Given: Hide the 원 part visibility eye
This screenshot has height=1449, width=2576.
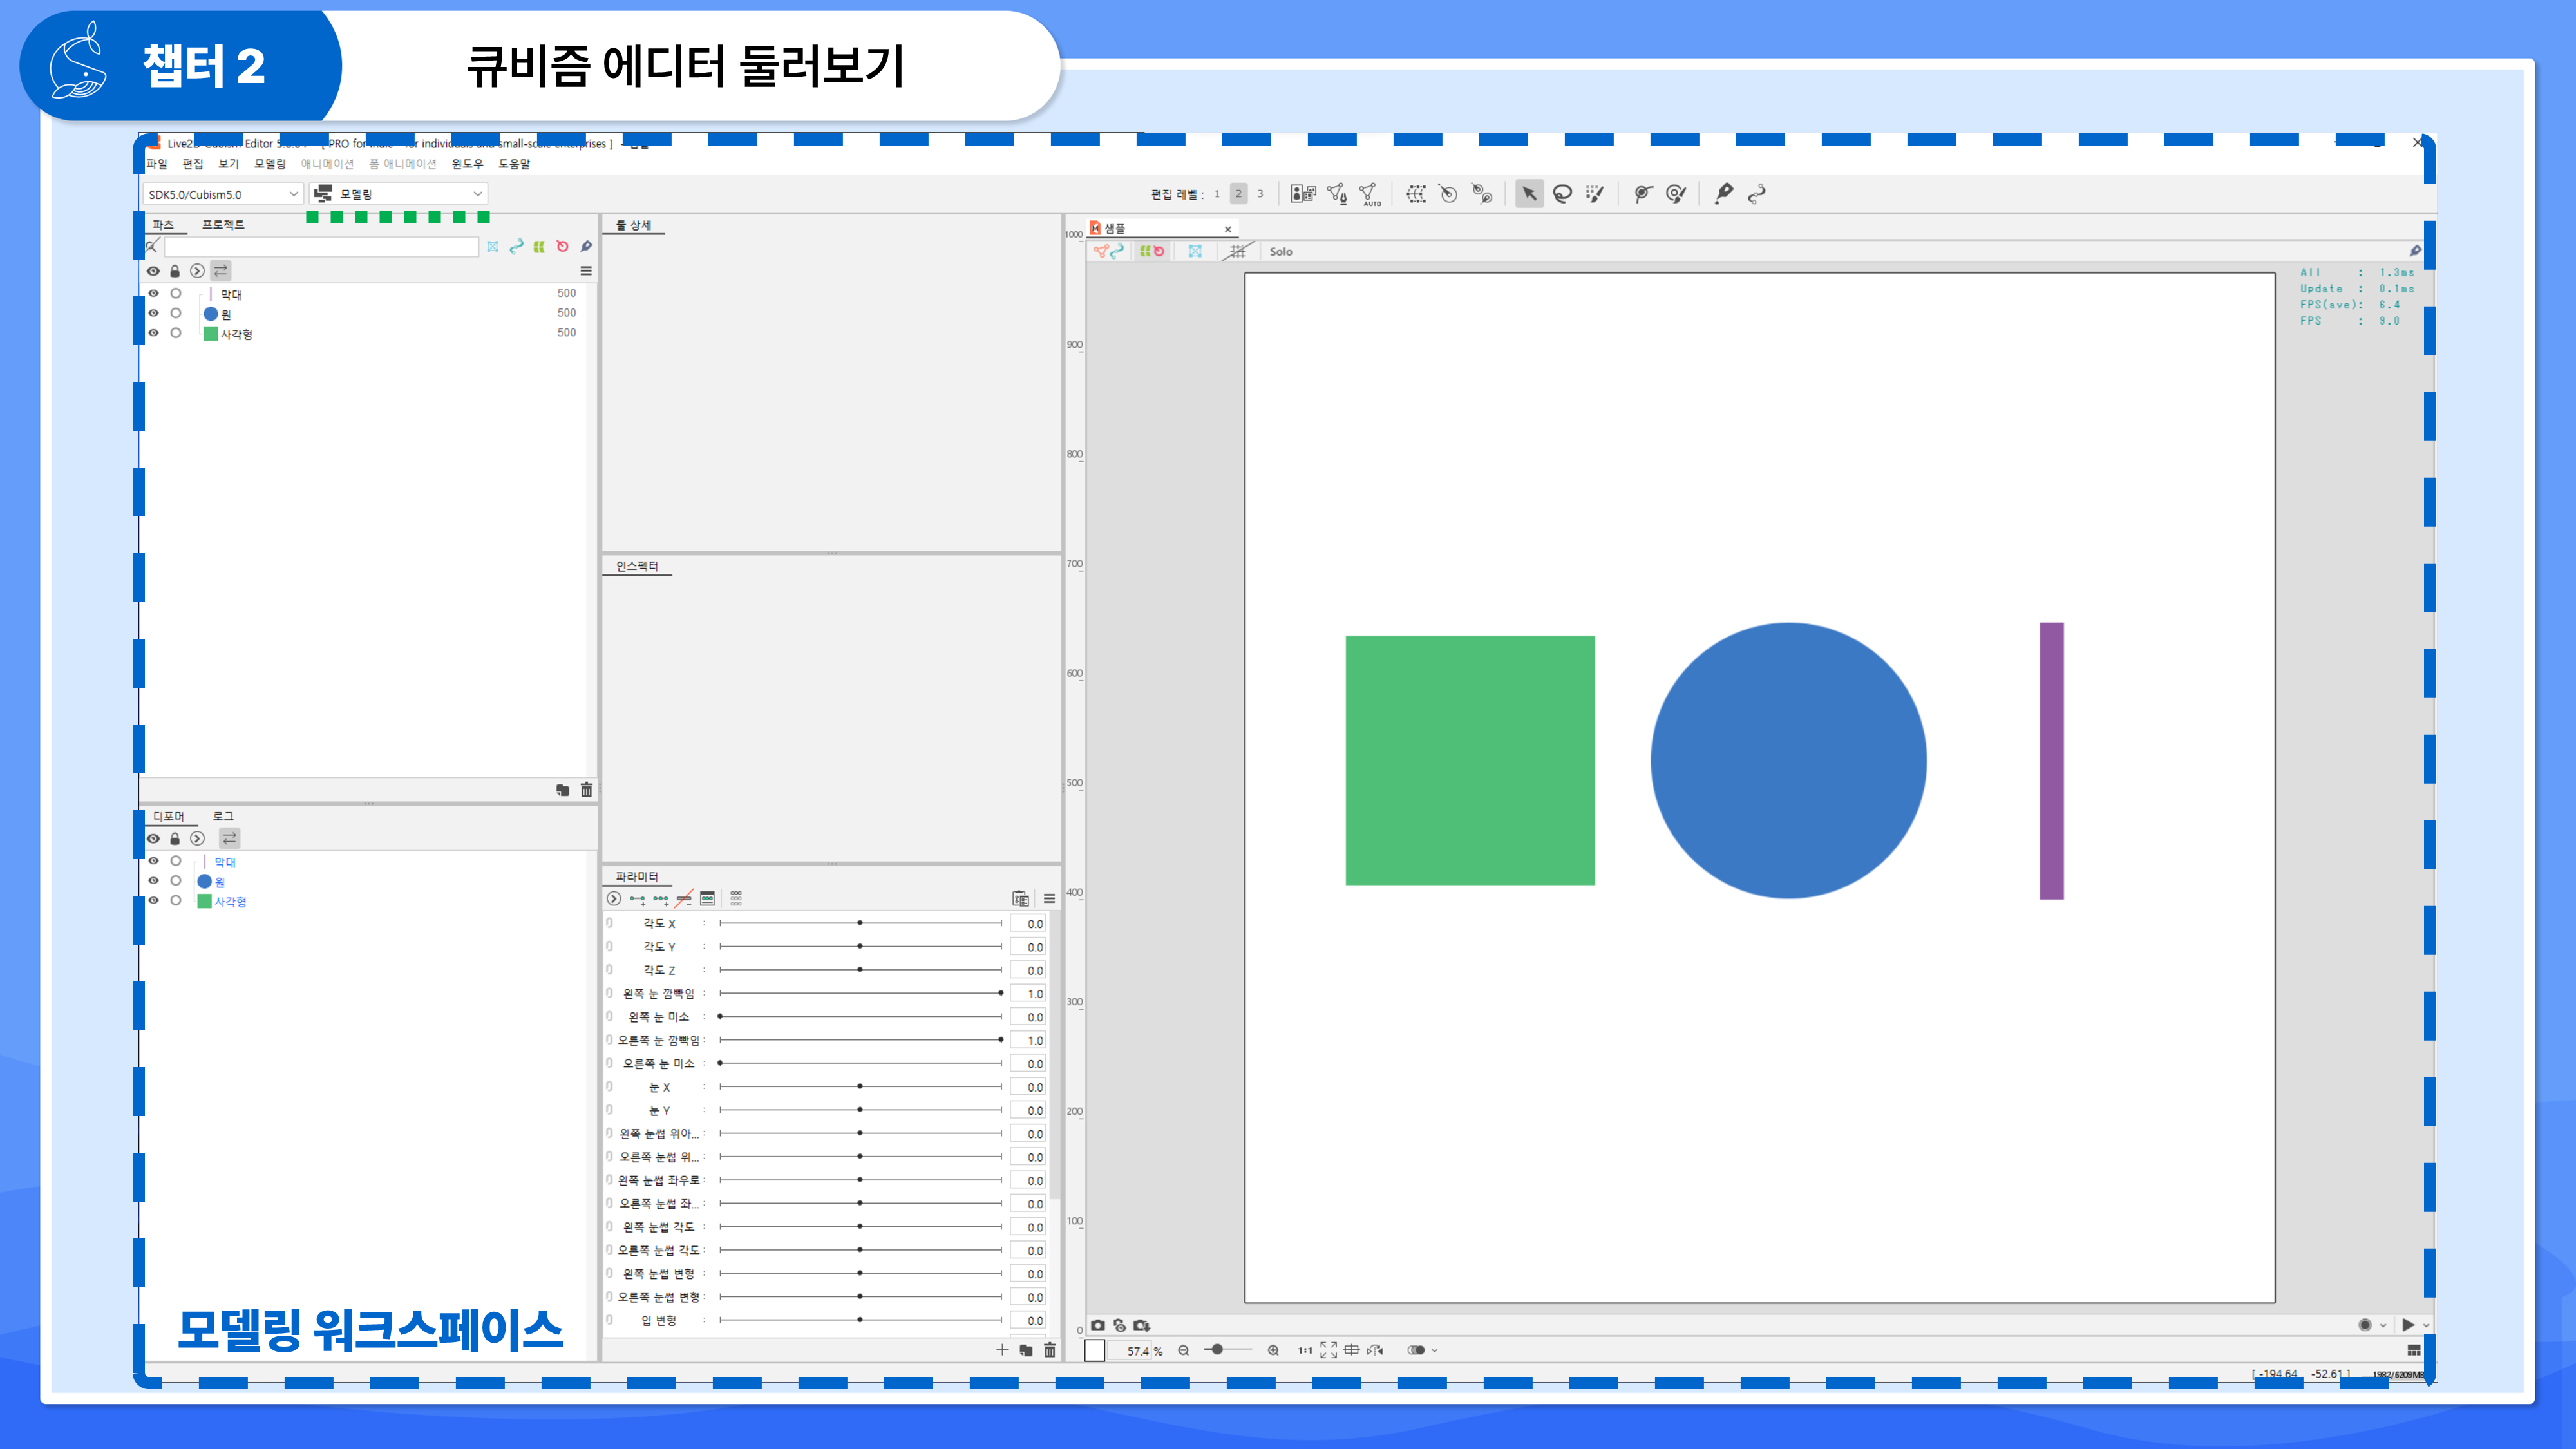Looking at the screenshot, I should click(x=153, y=313).
